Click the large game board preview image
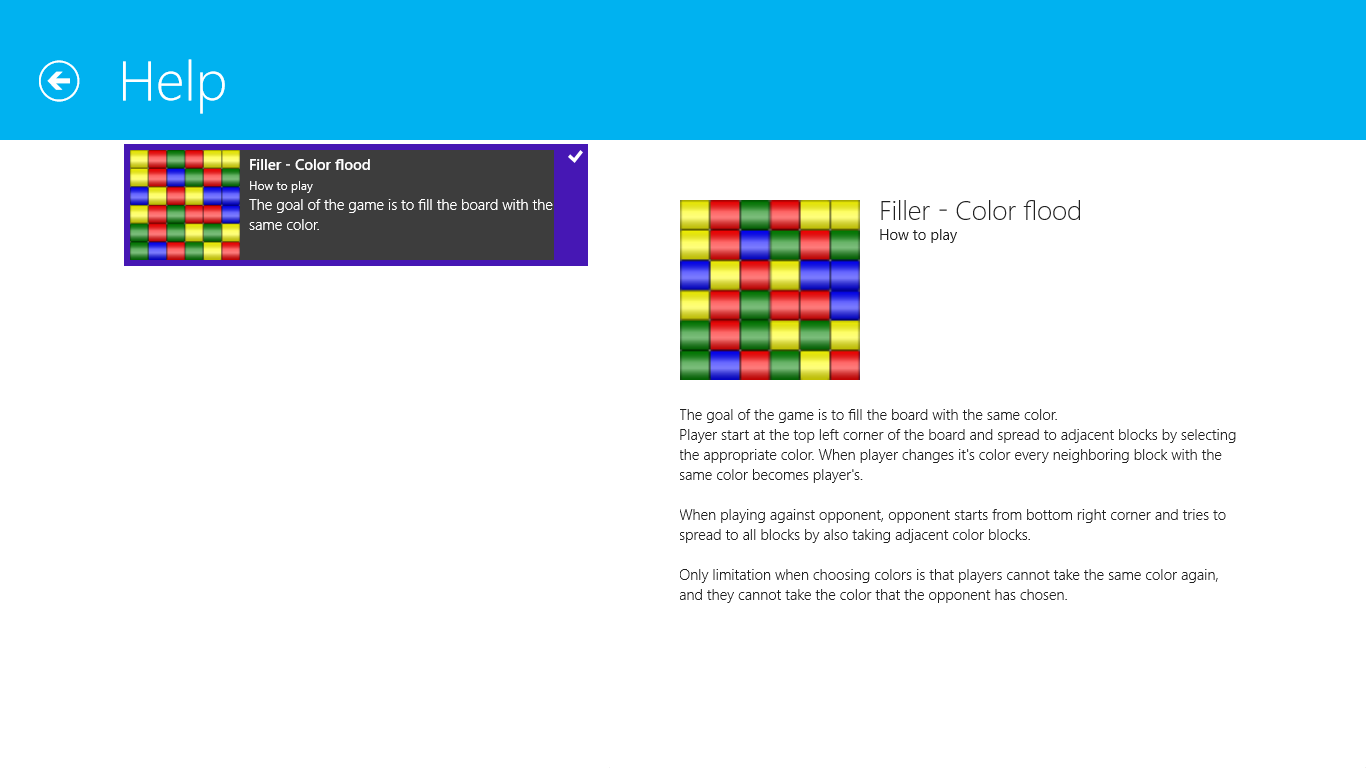The width and height of the screenshot is (1366, 768). [x=770, y=290]
